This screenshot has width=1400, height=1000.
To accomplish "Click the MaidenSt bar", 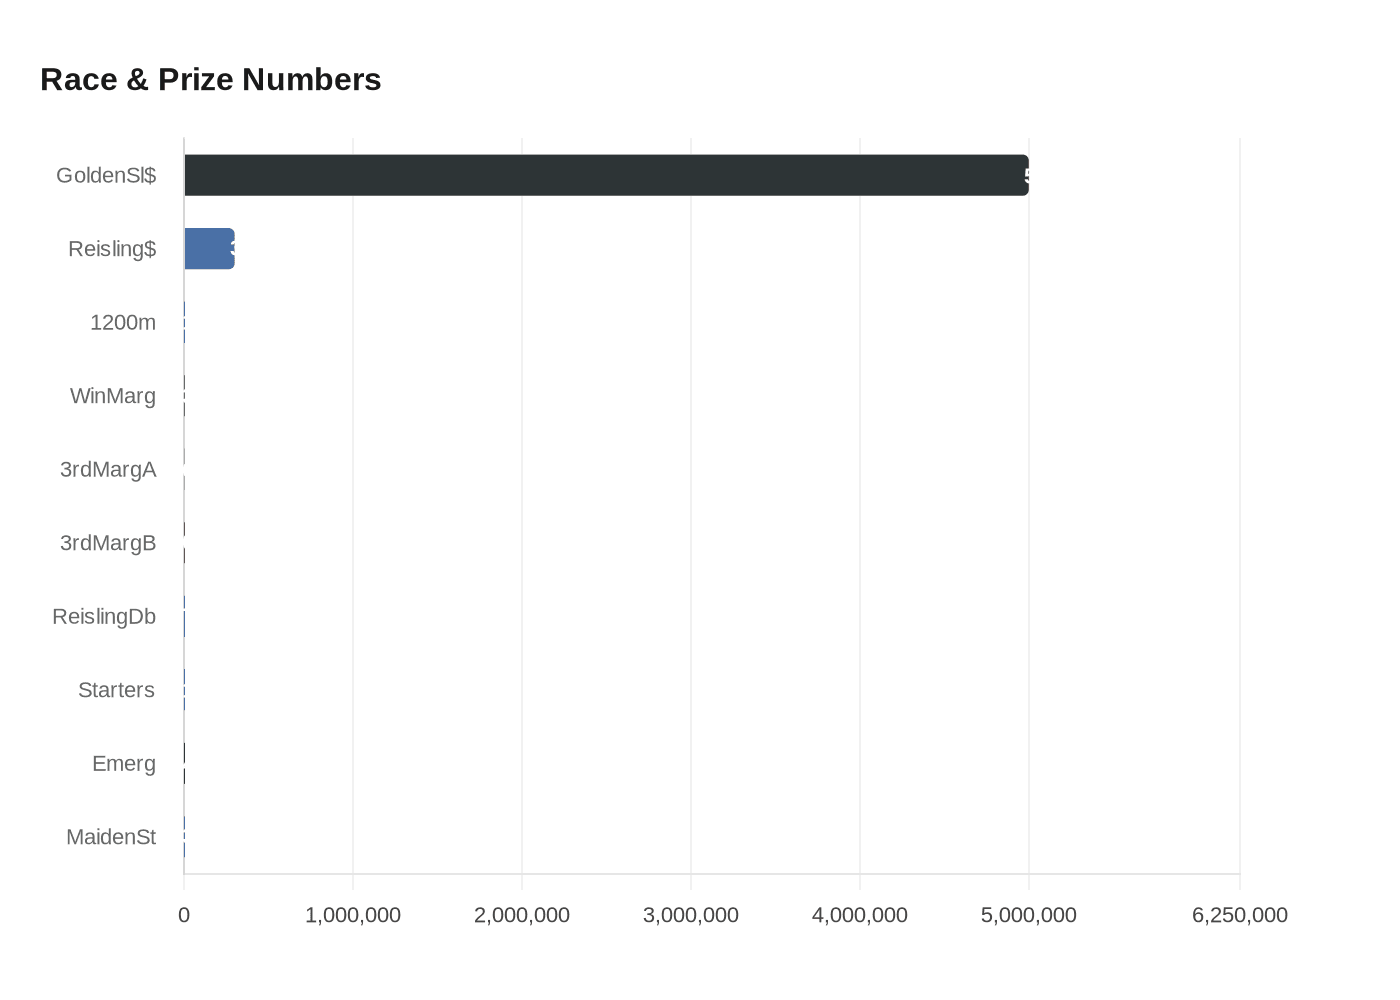I will 184,837.
